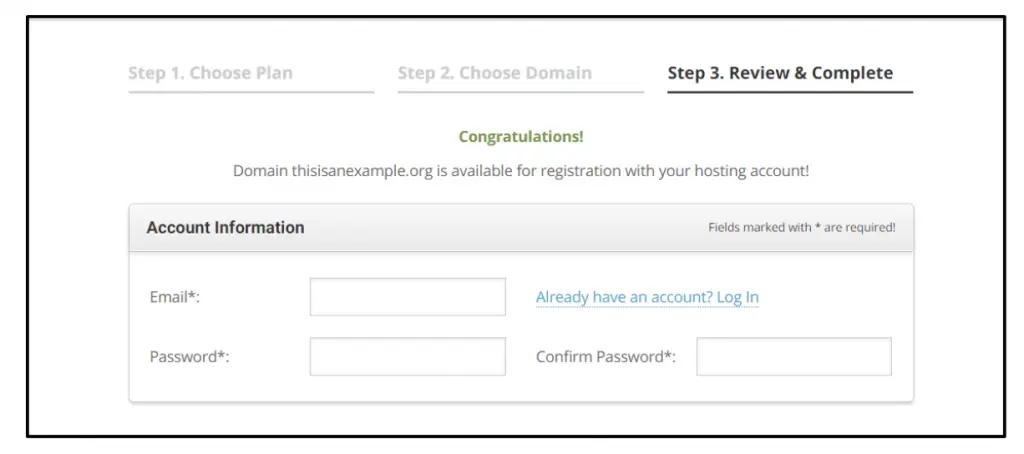Click the word Domain starting the availability message
The image size is (1024, 454).
click(260, 171)
